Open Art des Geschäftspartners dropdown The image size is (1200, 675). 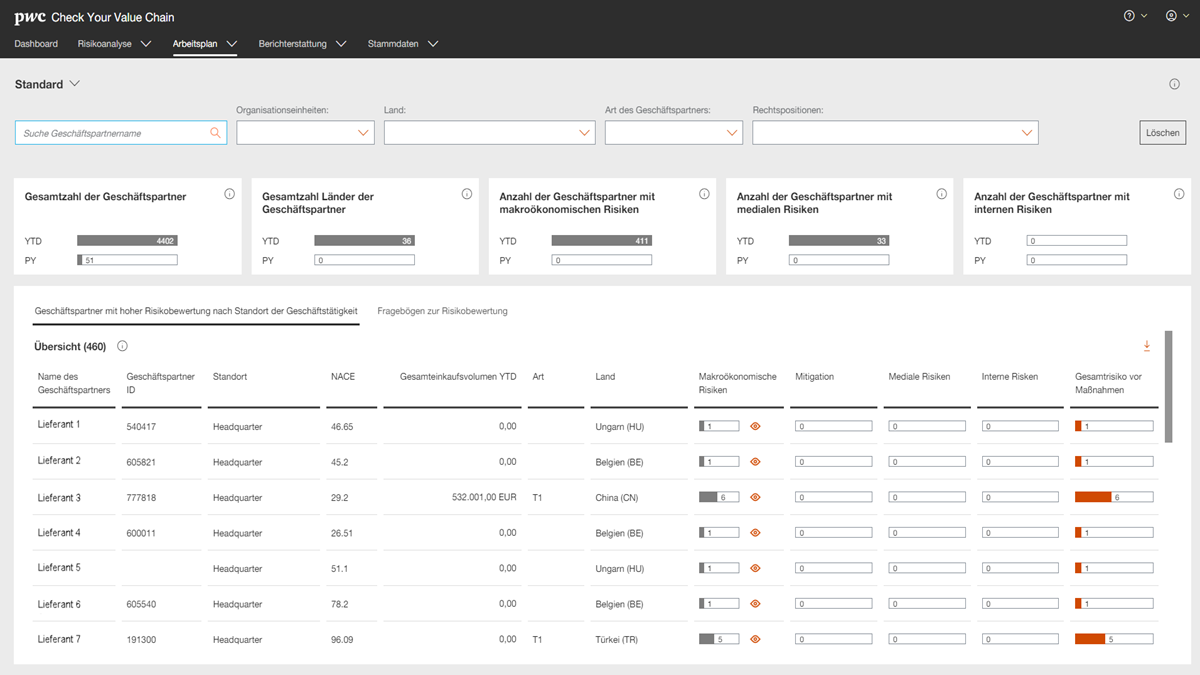tap(674, 133)
